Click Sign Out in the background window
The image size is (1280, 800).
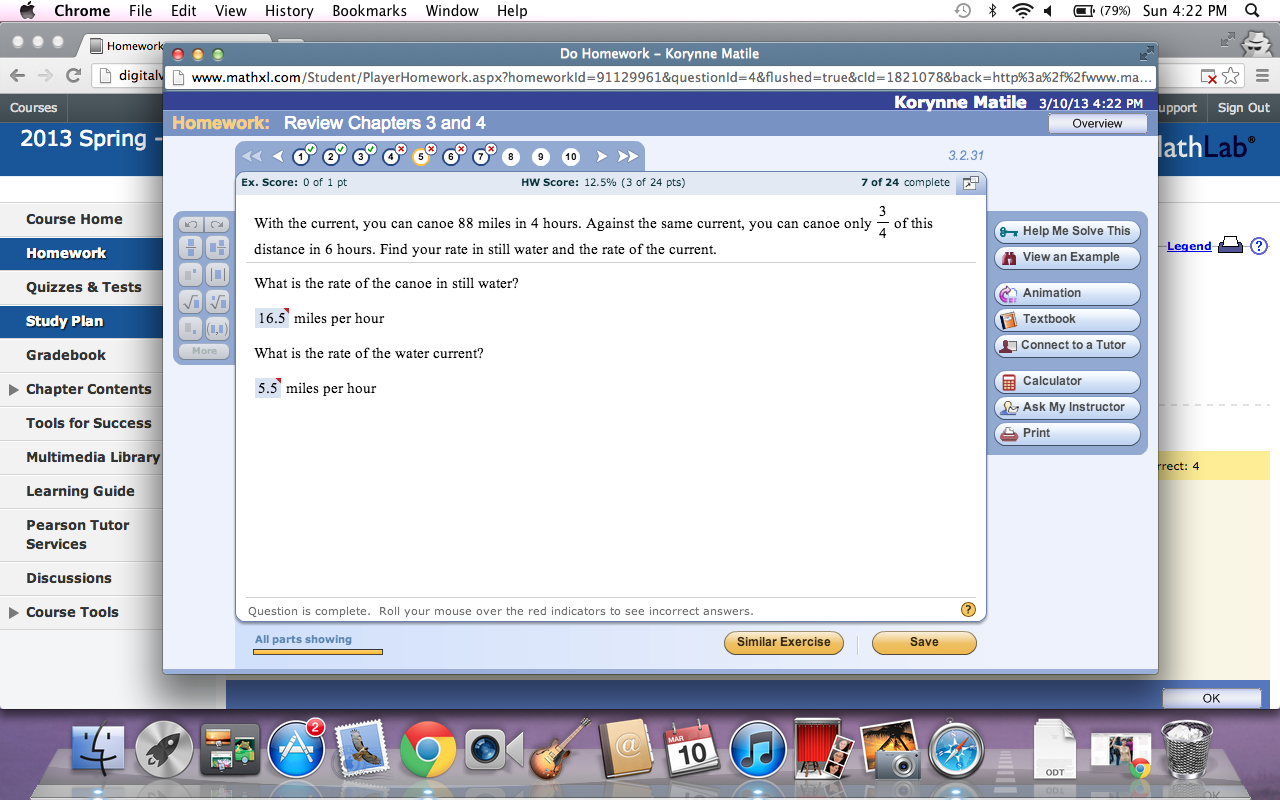click(1243, 108)
